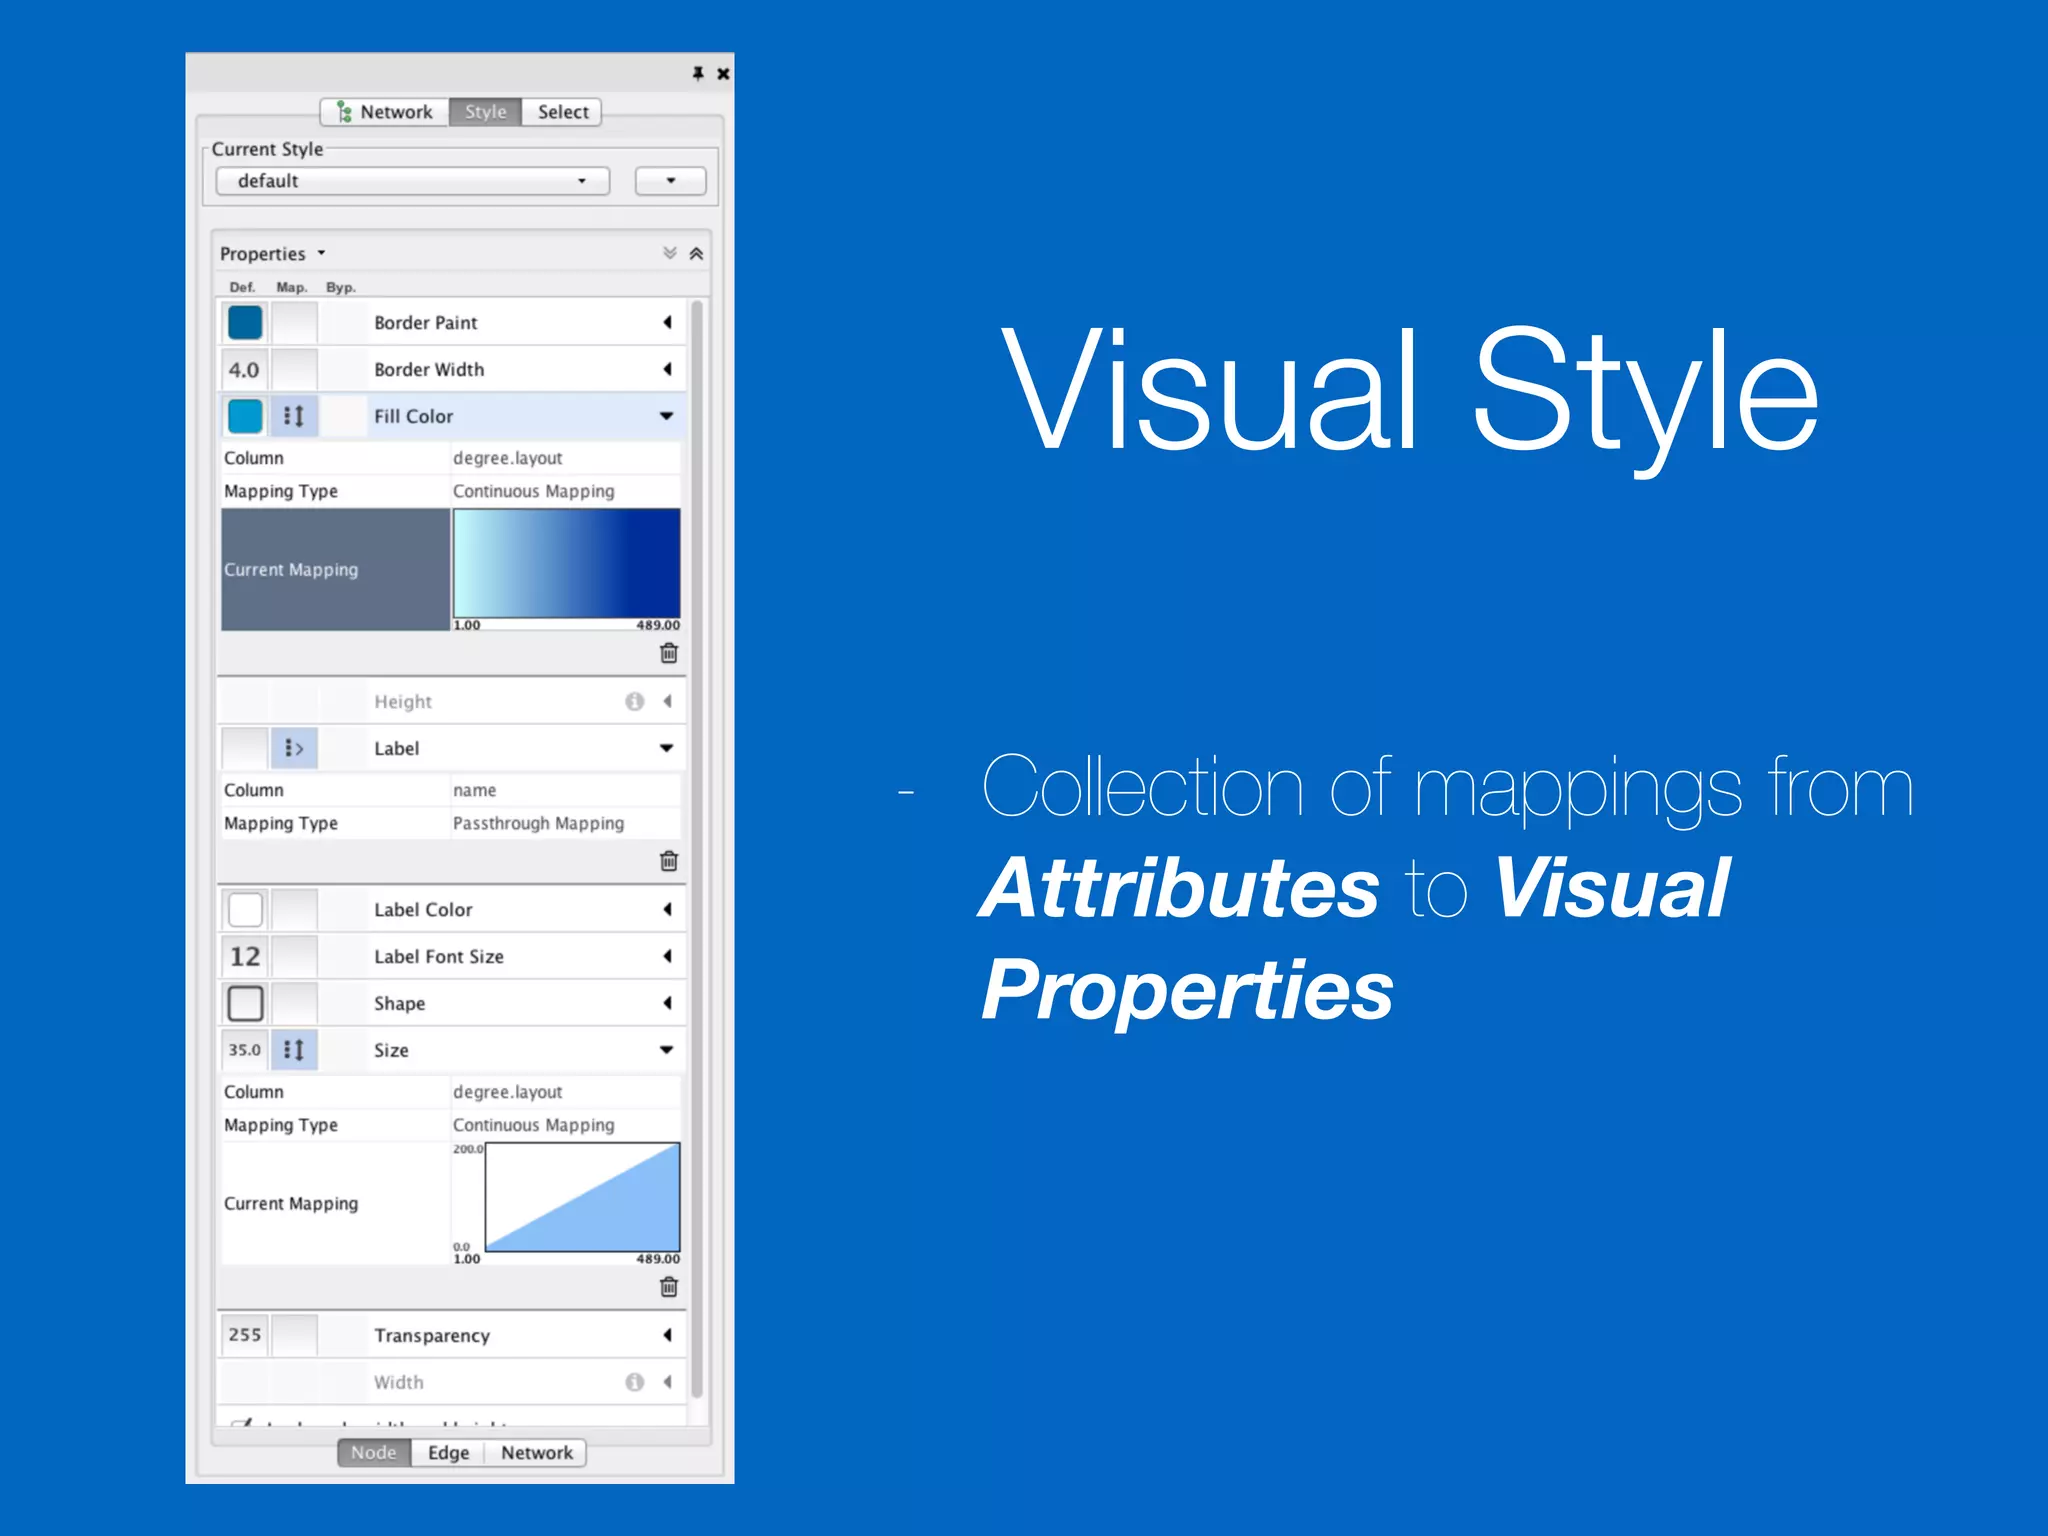Expand the Border Width row arrow
The height and width of the screenshot is (1536, 2048).
pyautogui.click(x=667, y=369)
